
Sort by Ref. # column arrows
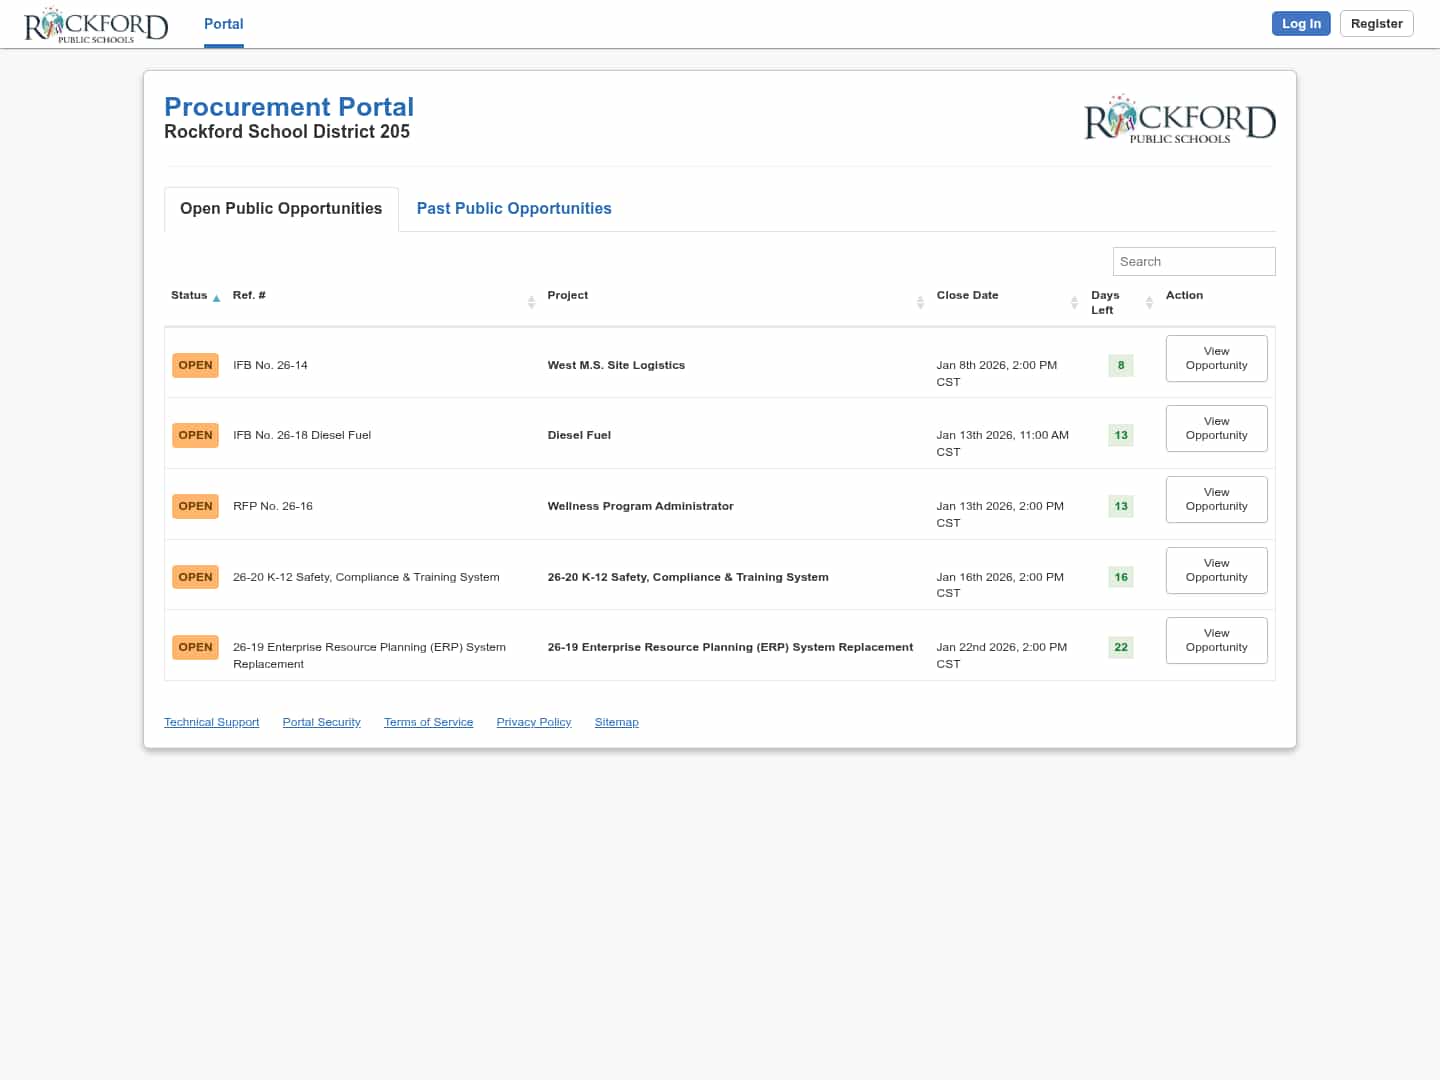[531, 302]
